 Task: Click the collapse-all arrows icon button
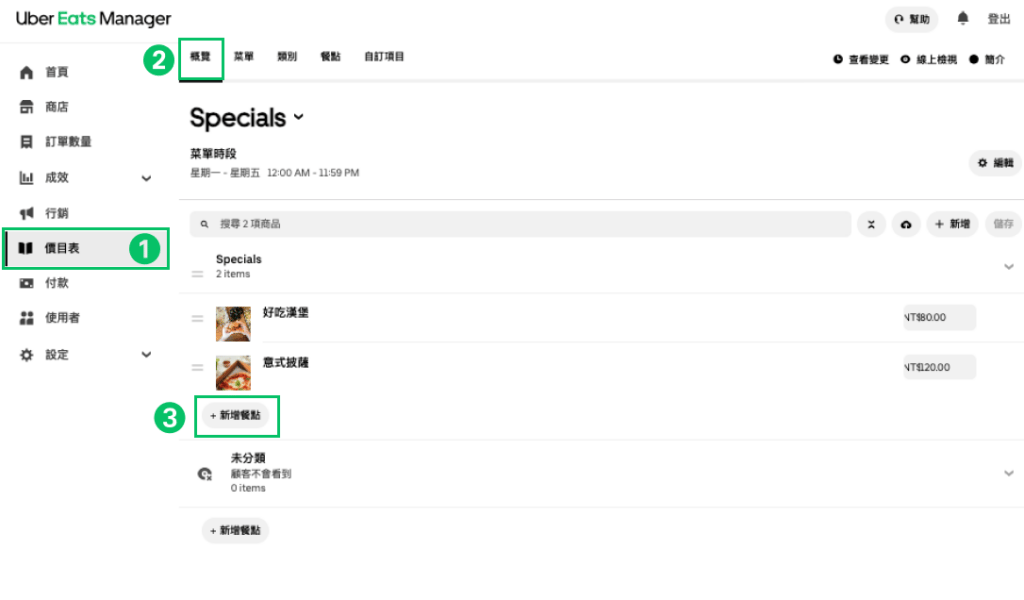click(x=871, y=224)
